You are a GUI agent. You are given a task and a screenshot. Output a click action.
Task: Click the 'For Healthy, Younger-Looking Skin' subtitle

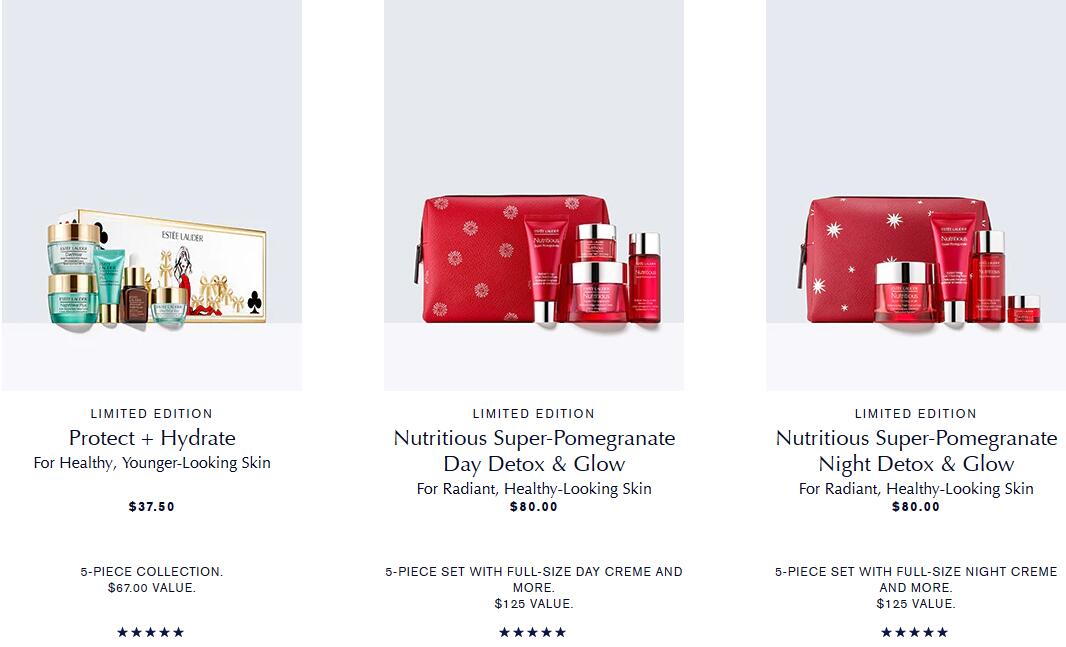152,463
